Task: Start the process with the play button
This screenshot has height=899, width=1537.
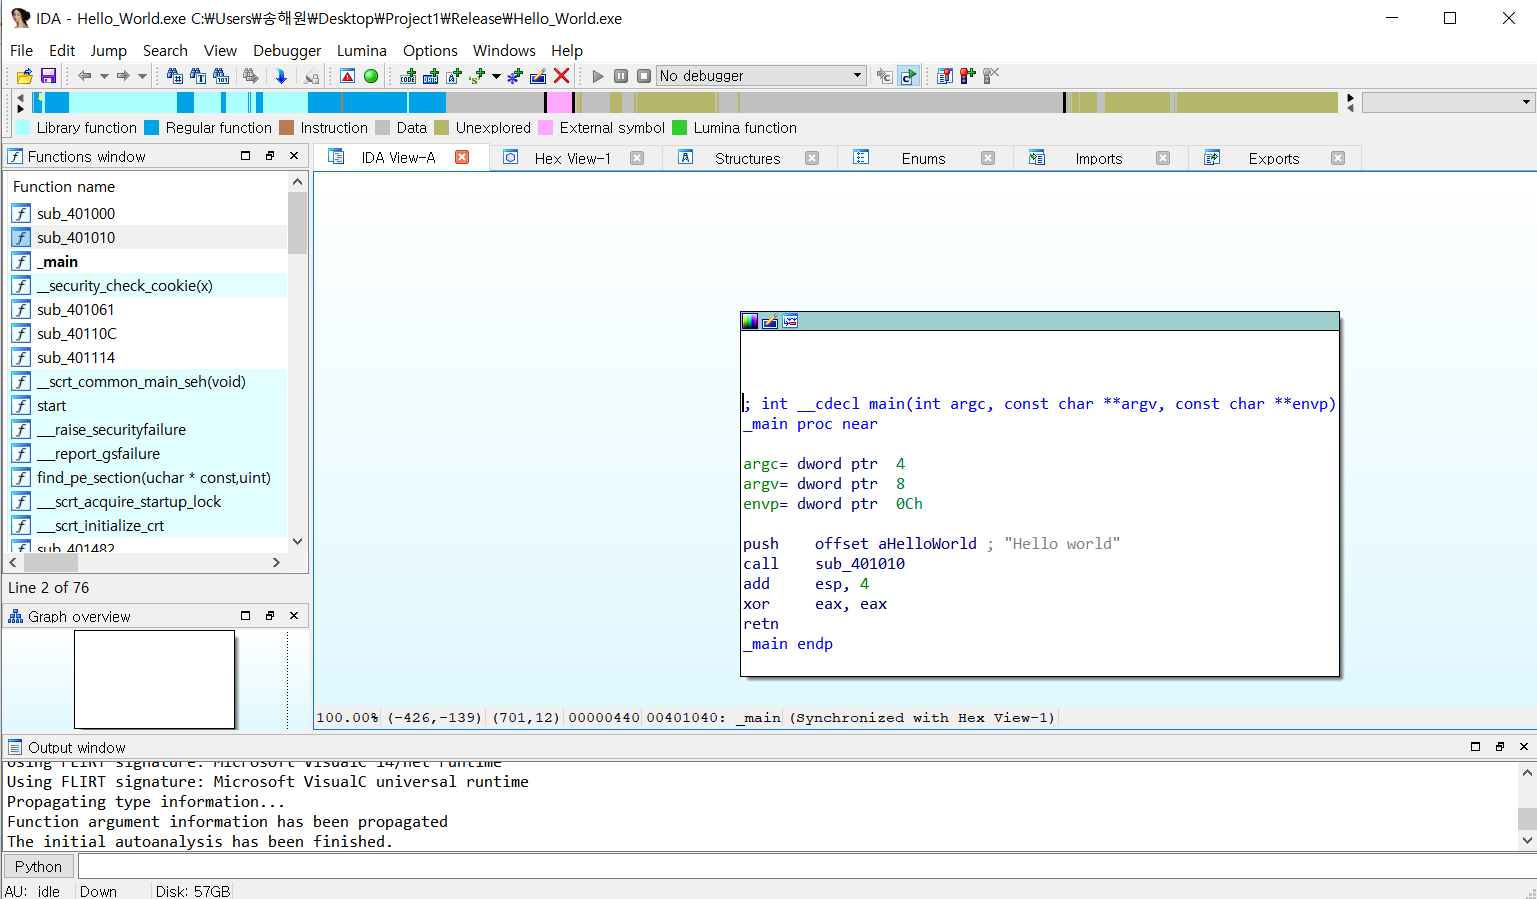Action: click(x=598, y=76)
